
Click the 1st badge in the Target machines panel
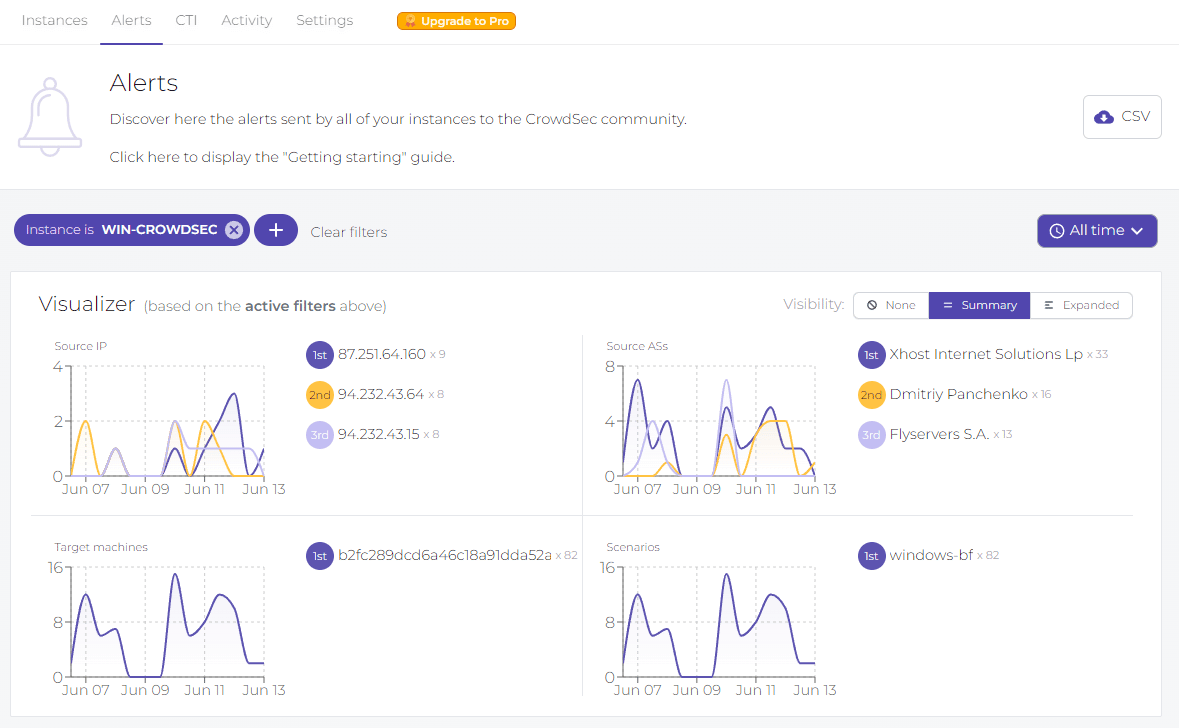pos(319,555)
